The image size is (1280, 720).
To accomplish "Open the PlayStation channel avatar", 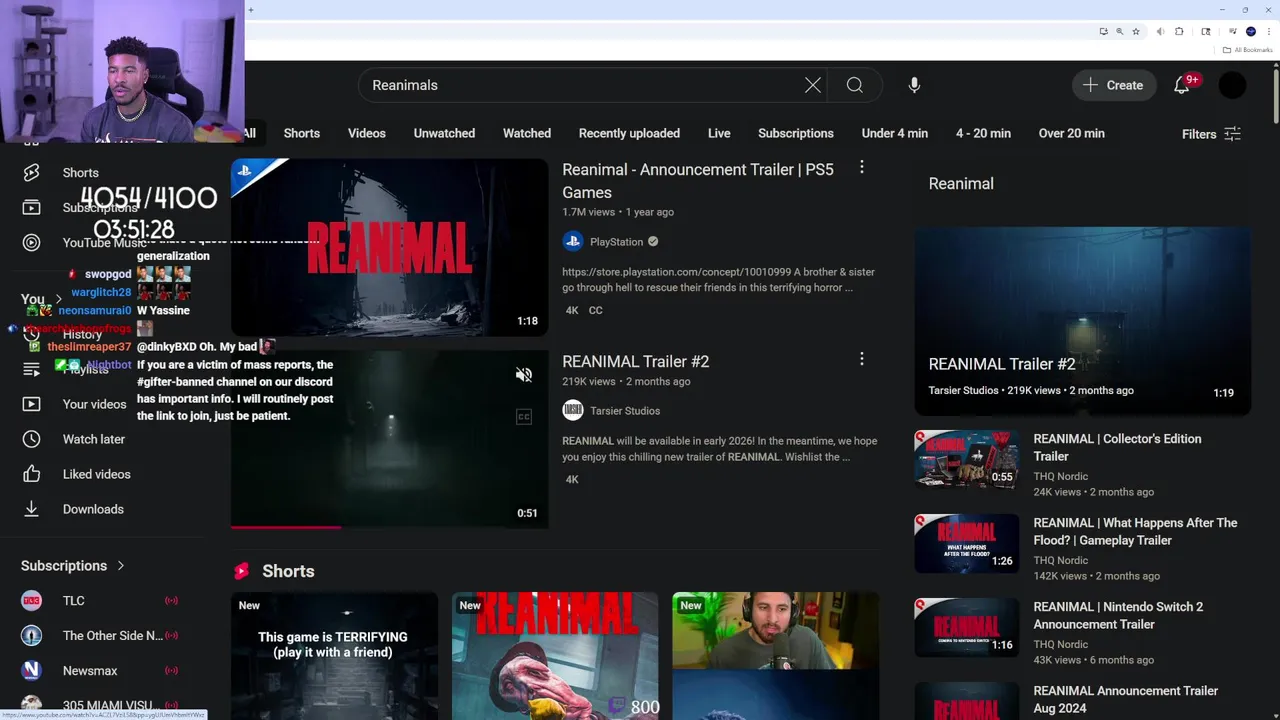I will pyautogui.click(x=573, y=241).
